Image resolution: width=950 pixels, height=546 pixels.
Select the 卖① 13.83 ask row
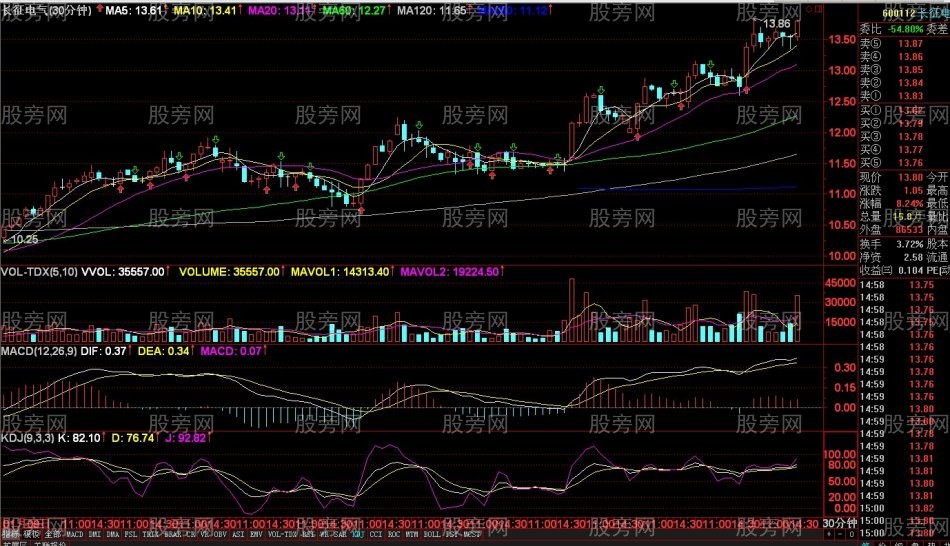892,96
